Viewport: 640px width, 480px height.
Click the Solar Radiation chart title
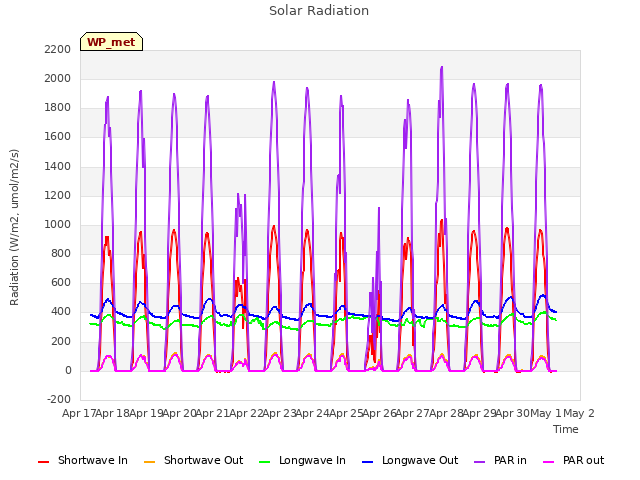coord(319,11)
